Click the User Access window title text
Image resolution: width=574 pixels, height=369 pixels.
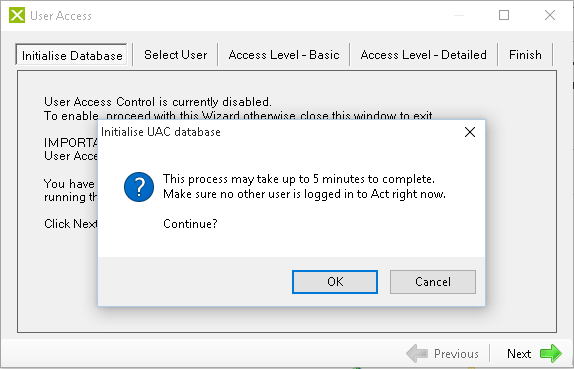pos(61,16)
